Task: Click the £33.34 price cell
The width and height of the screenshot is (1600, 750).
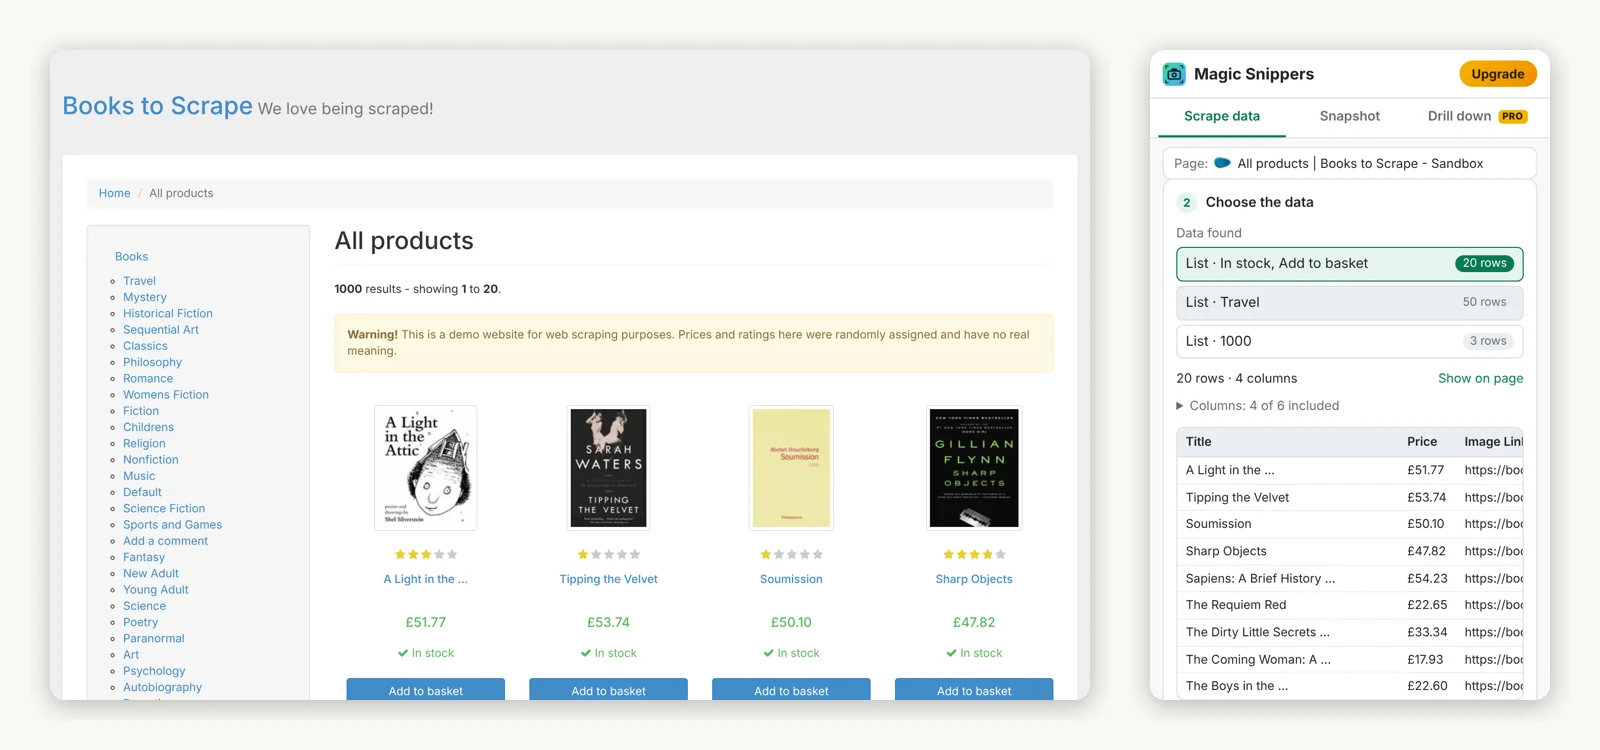Action: (1427, 632)
